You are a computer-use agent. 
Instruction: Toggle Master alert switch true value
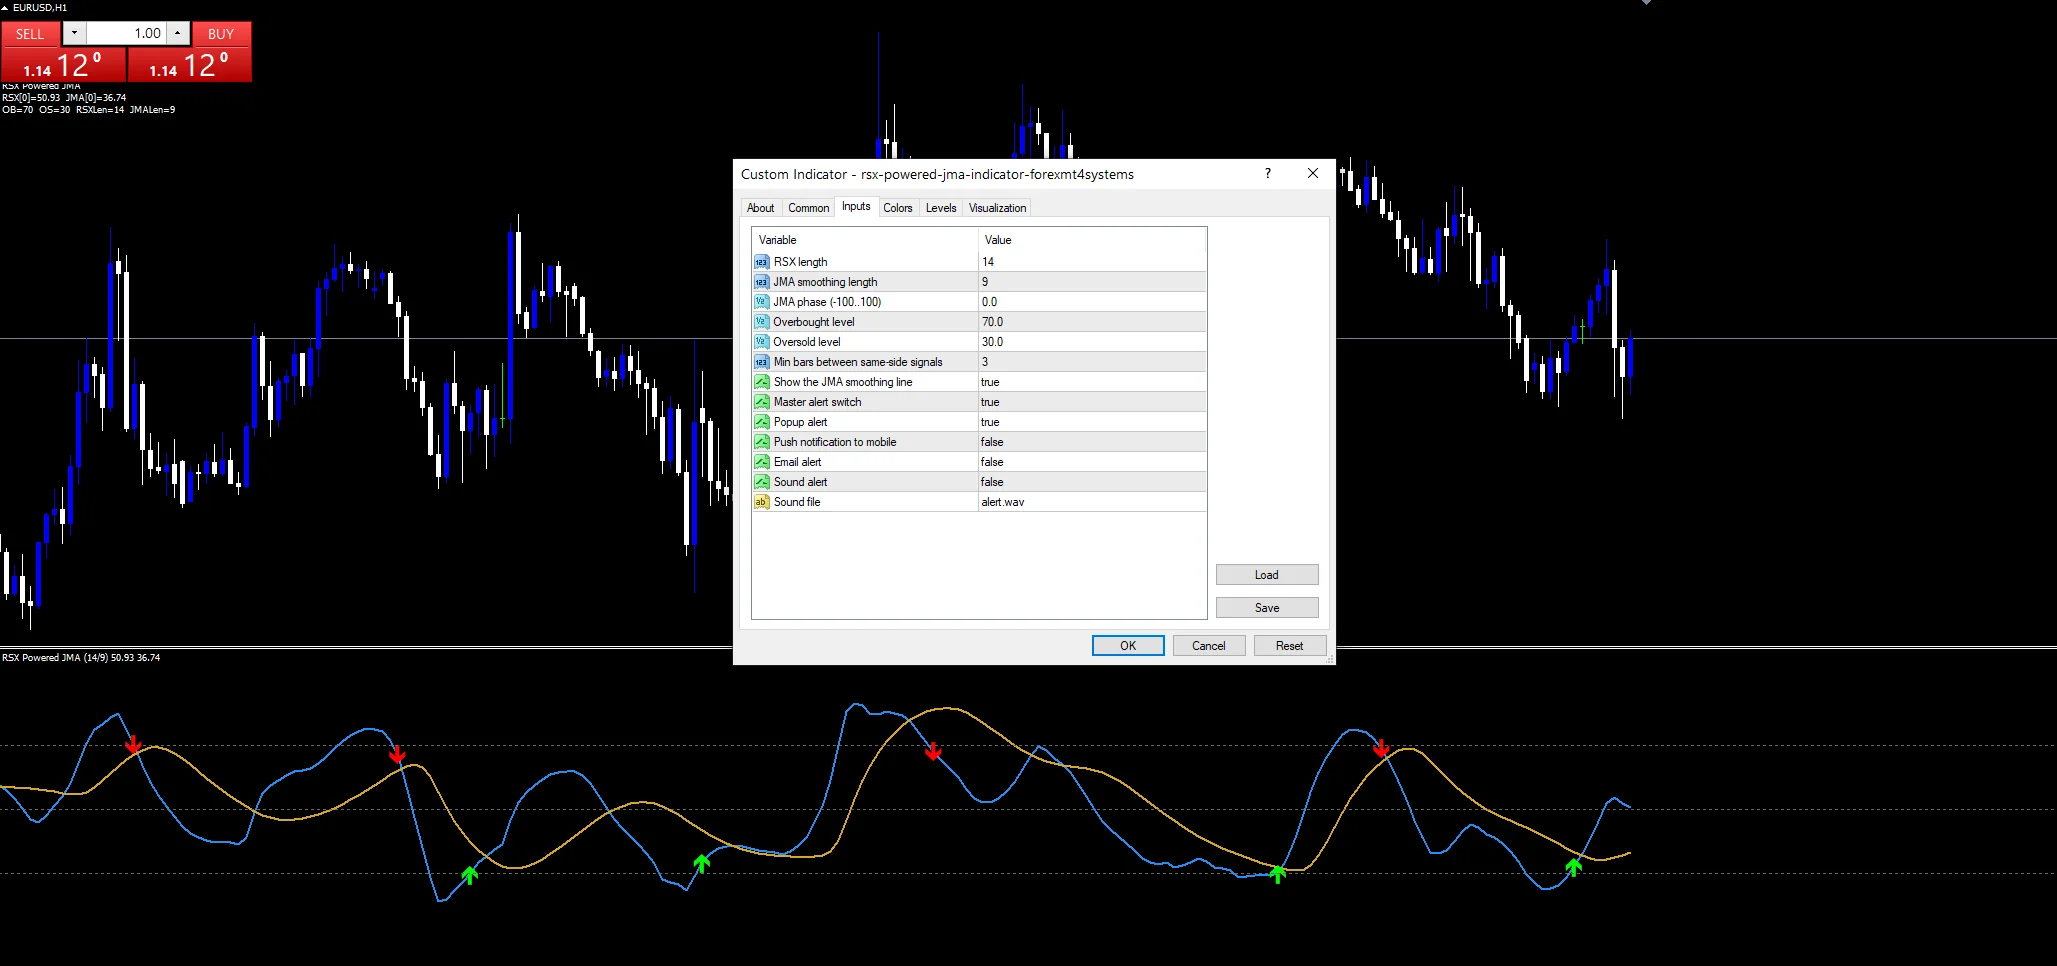click(x=1092, y=402)
